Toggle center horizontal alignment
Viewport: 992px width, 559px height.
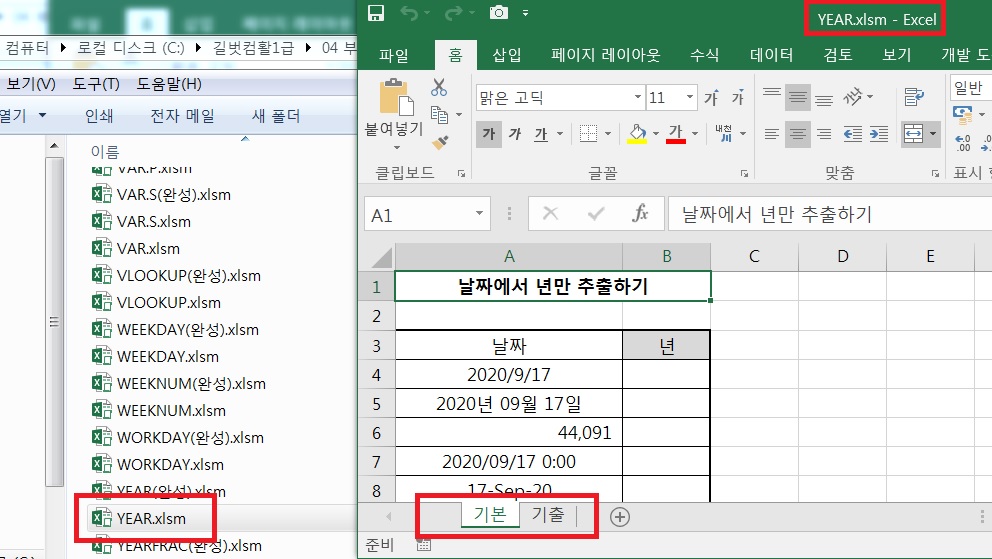coord(797,133)
